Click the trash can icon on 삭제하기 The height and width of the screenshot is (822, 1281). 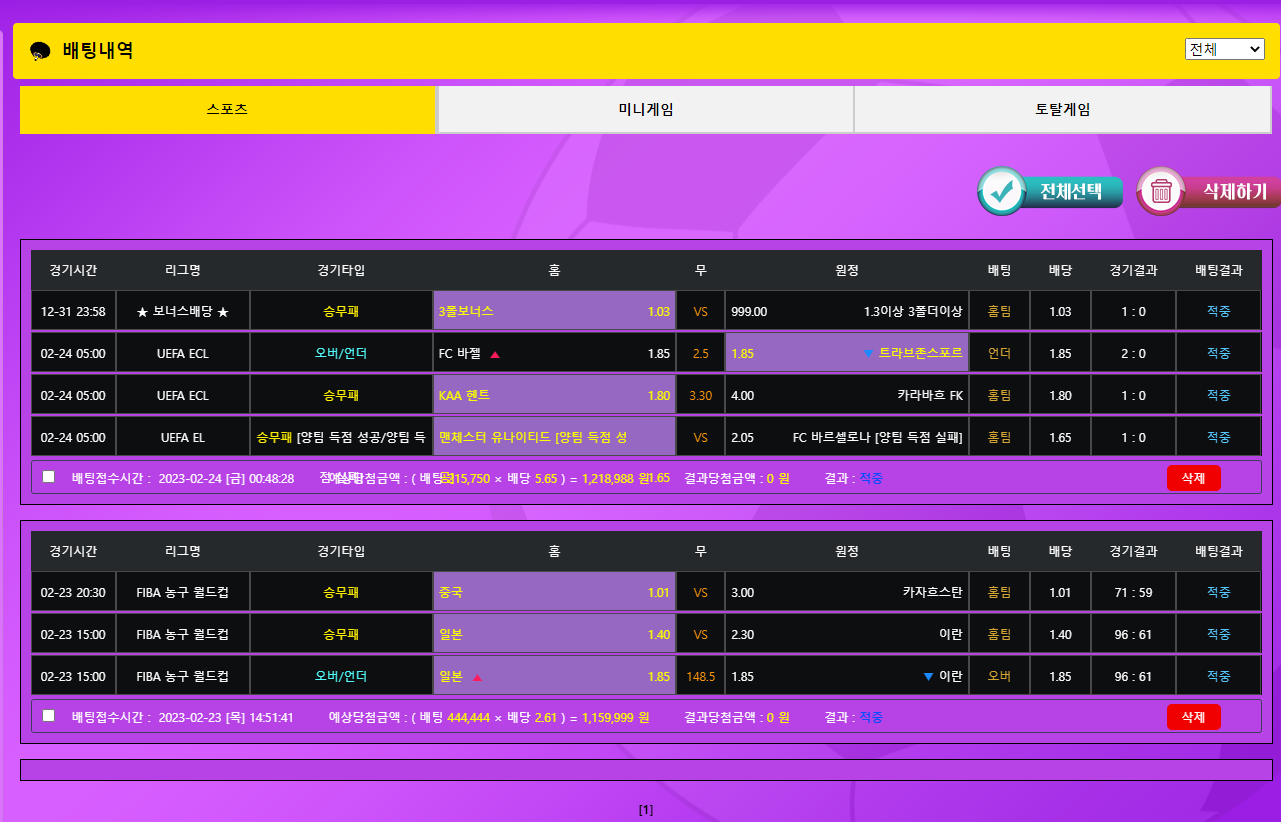pyautogui.click(x=1161, y=191)
